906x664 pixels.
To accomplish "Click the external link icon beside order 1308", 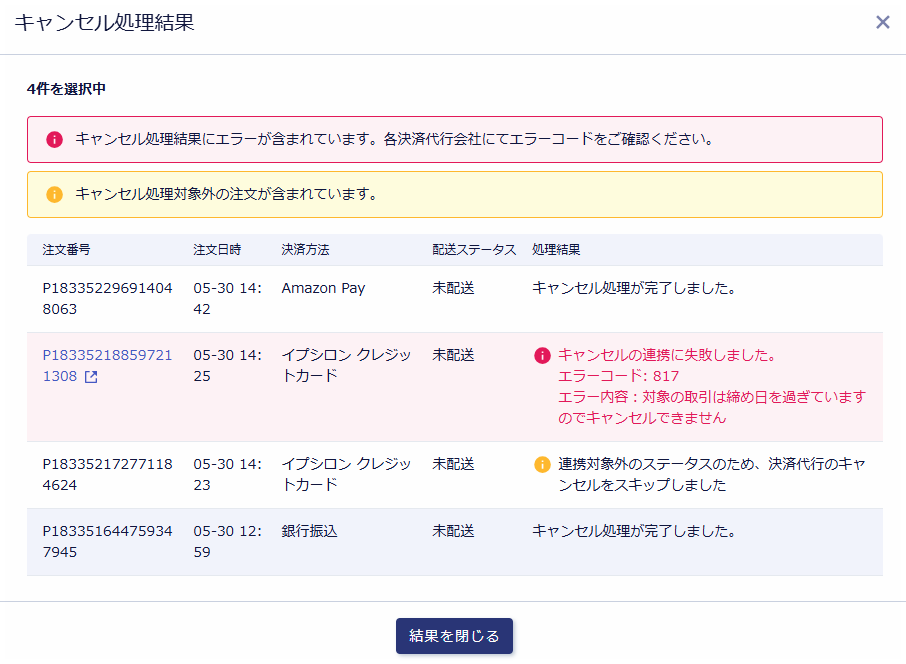I will click(91, 377).
